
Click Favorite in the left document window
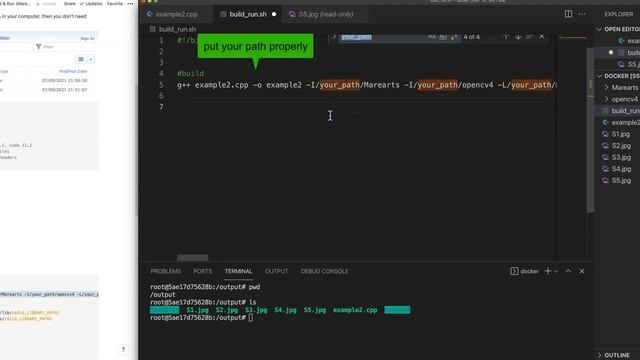pyautogui.click(x=115, y=4)
